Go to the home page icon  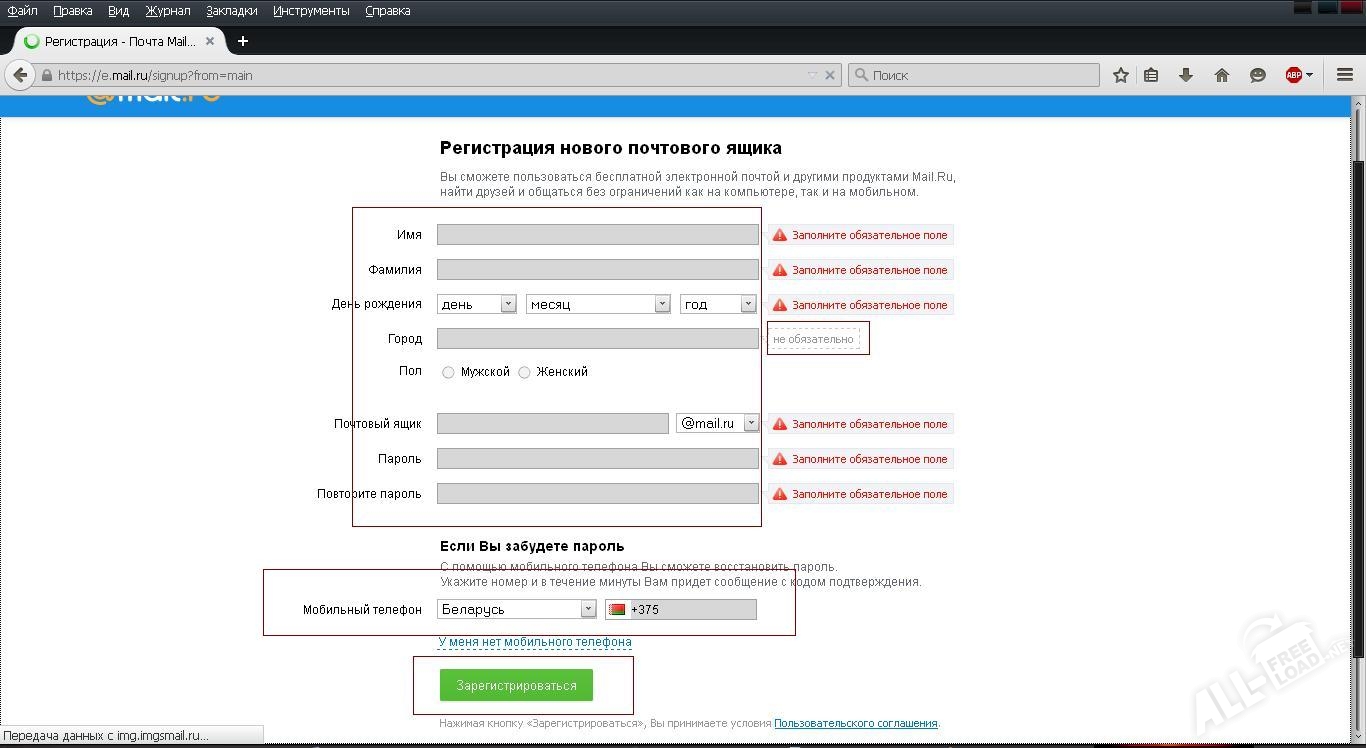pos(1221,75)
